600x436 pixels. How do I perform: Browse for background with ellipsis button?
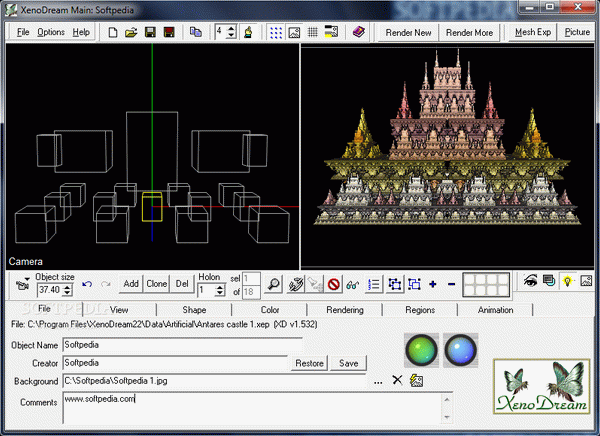coord(378,381)
